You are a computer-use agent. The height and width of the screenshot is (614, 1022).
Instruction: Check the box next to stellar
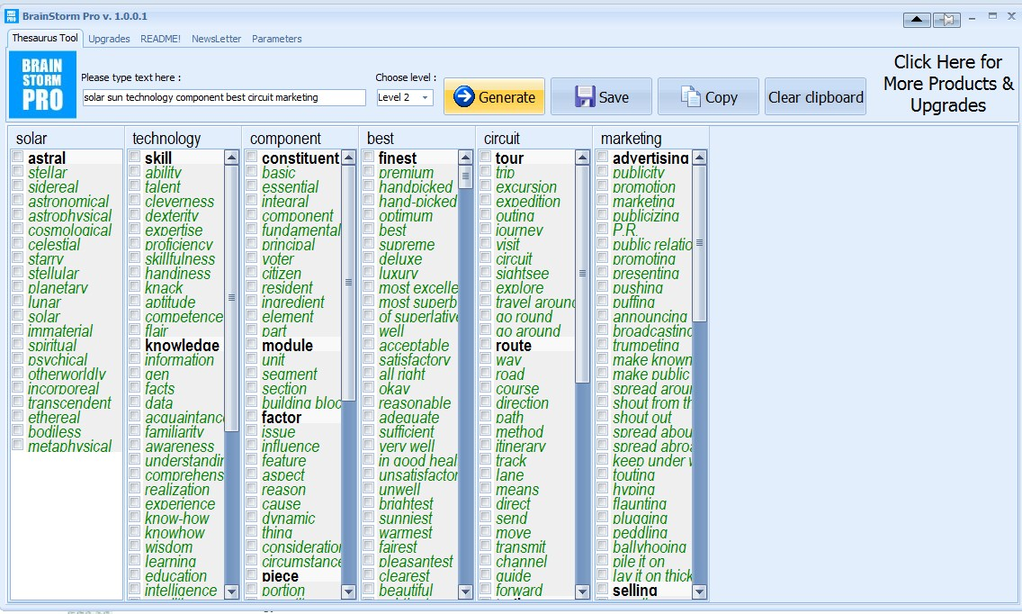18,171
